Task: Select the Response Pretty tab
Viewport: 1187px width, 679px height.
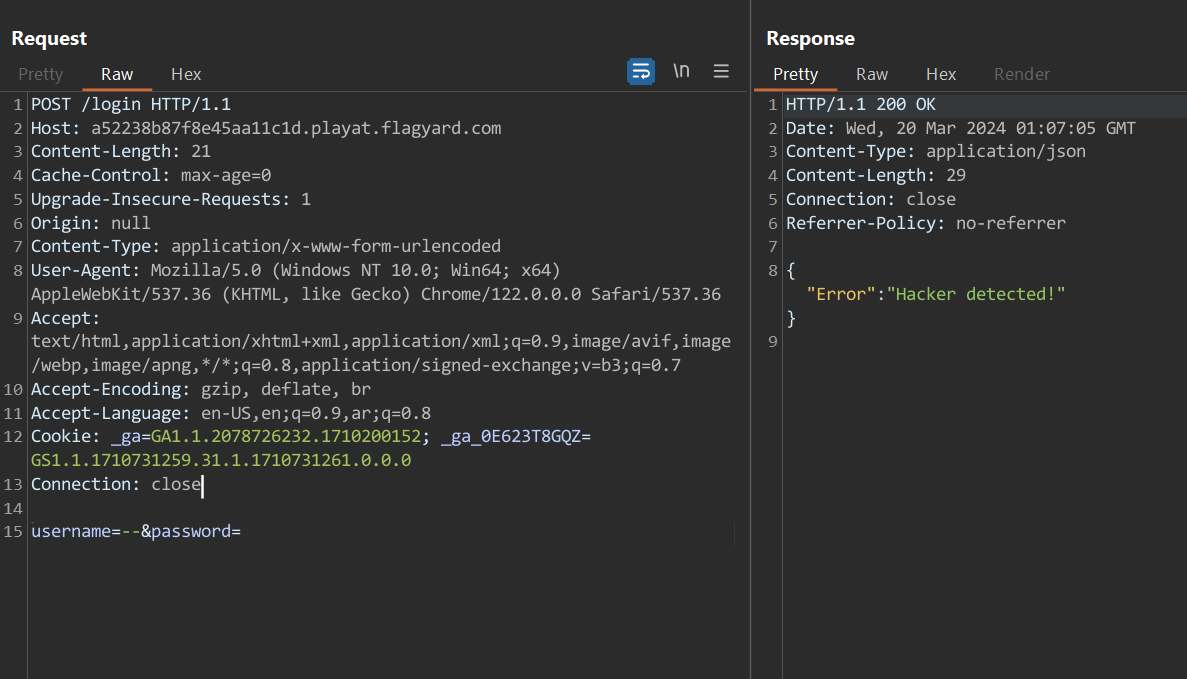Action: point(795,74)
